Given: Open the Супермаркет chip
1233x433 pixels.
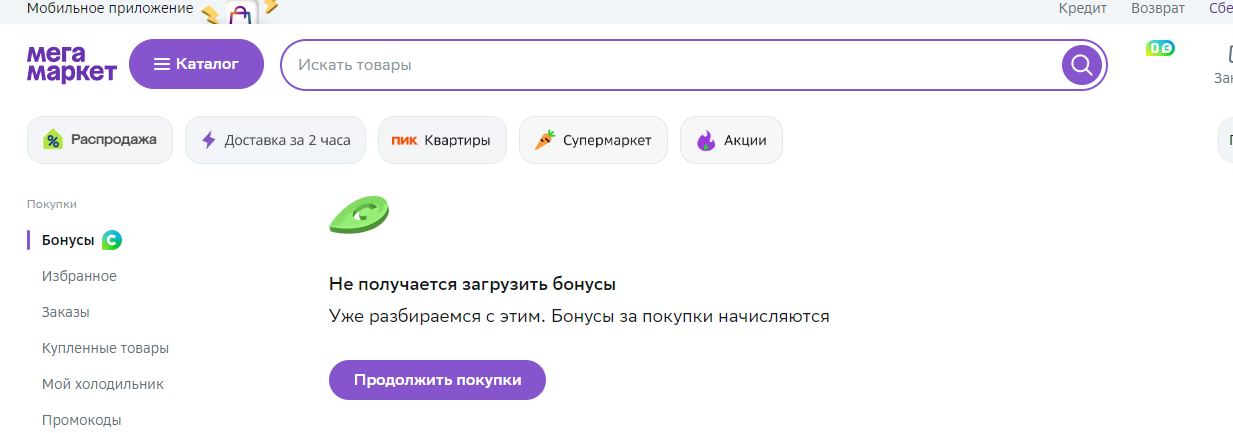Looking at the screenshot, I should tap(593, 140).
